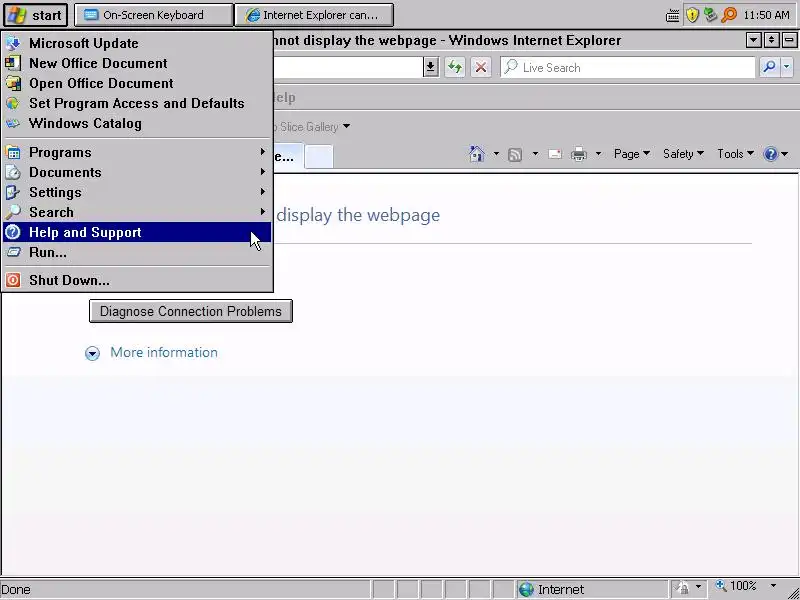This screenshot has width=800, height=600.
Task: Open the Slice Gallery dropdown arrow
Action: (346, 126)
